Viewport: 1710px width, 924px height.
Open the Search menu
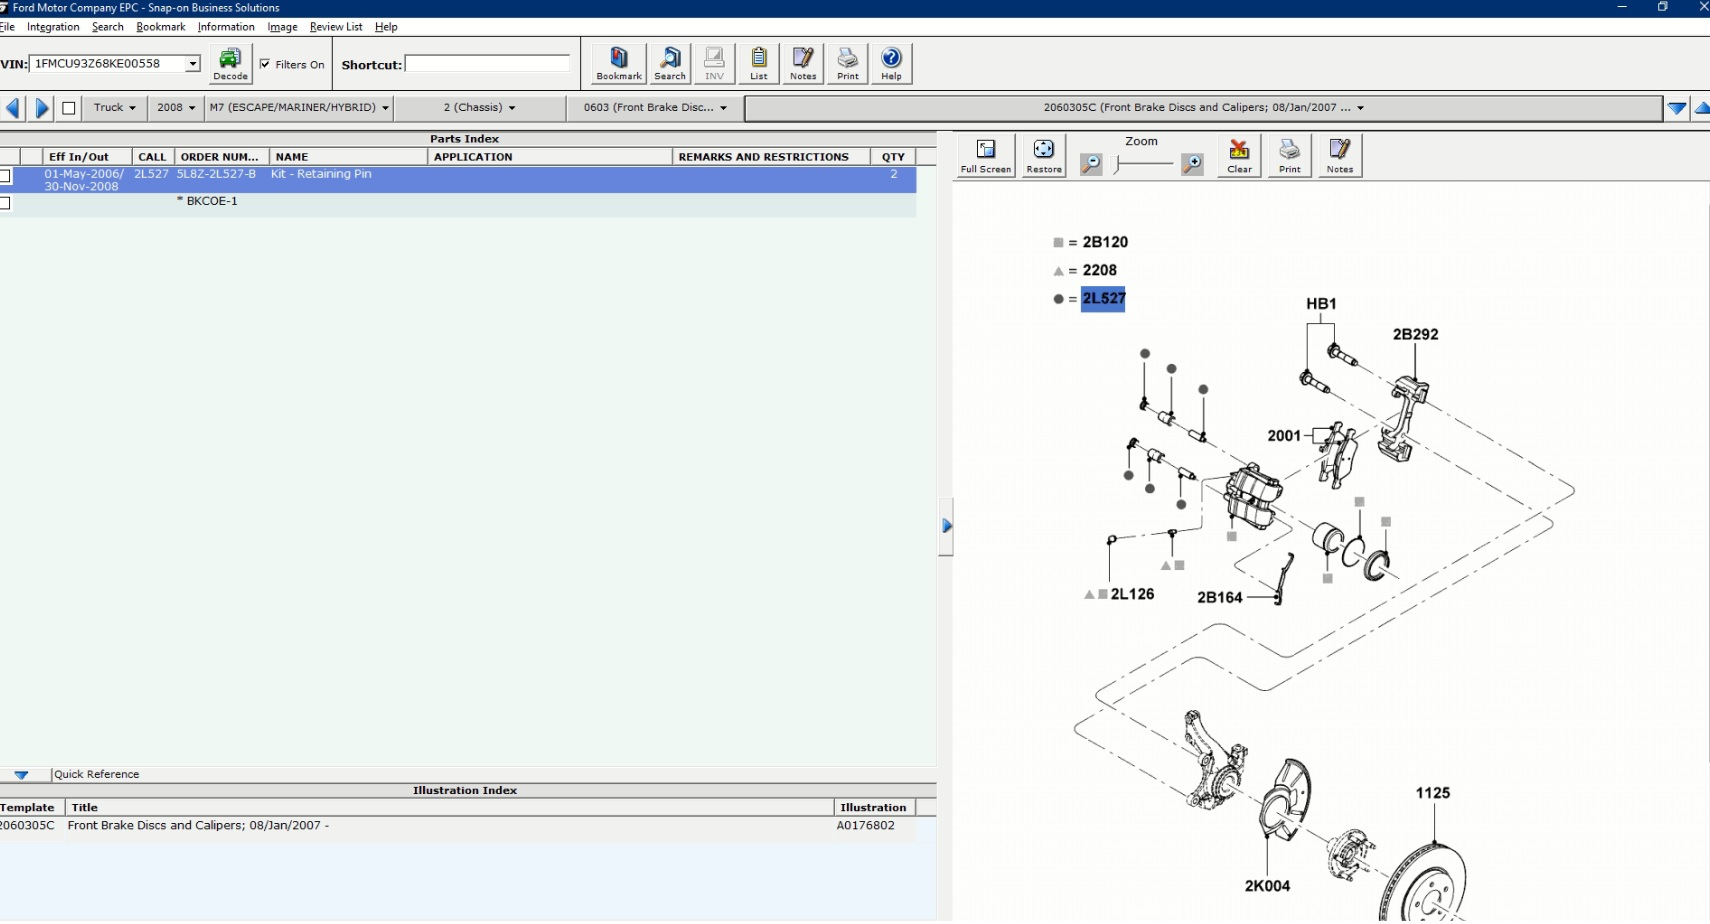(x=108, y=27)
